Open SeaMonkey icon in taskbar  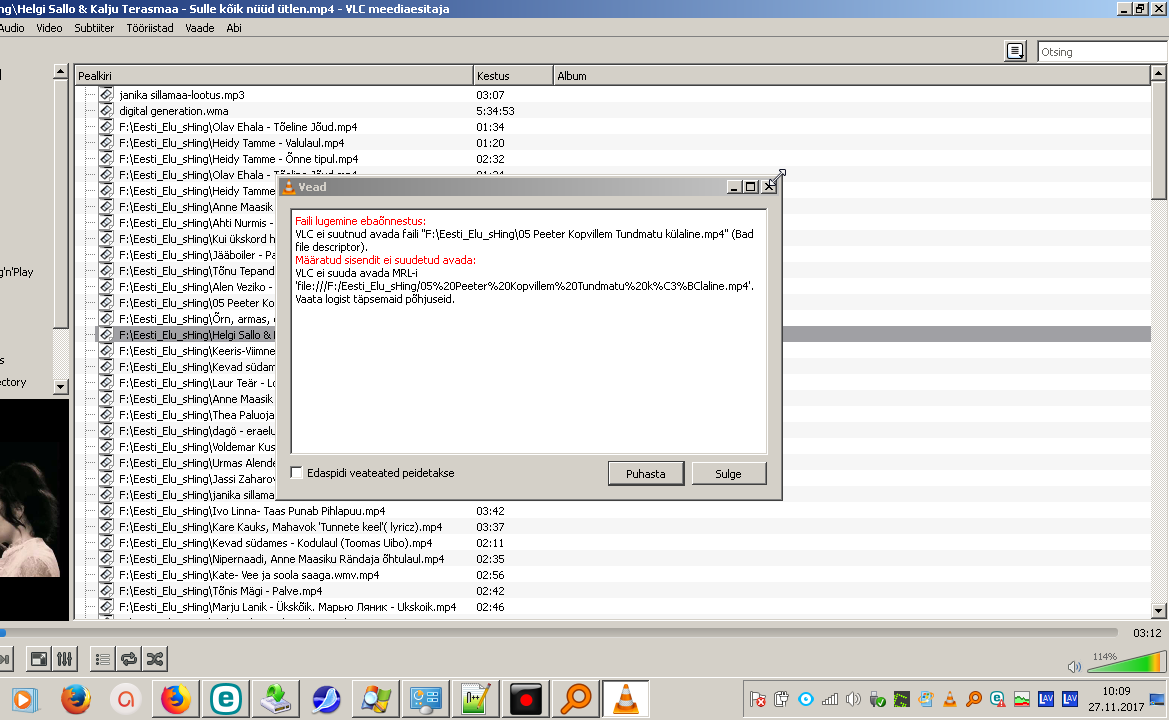pos(326,700)
